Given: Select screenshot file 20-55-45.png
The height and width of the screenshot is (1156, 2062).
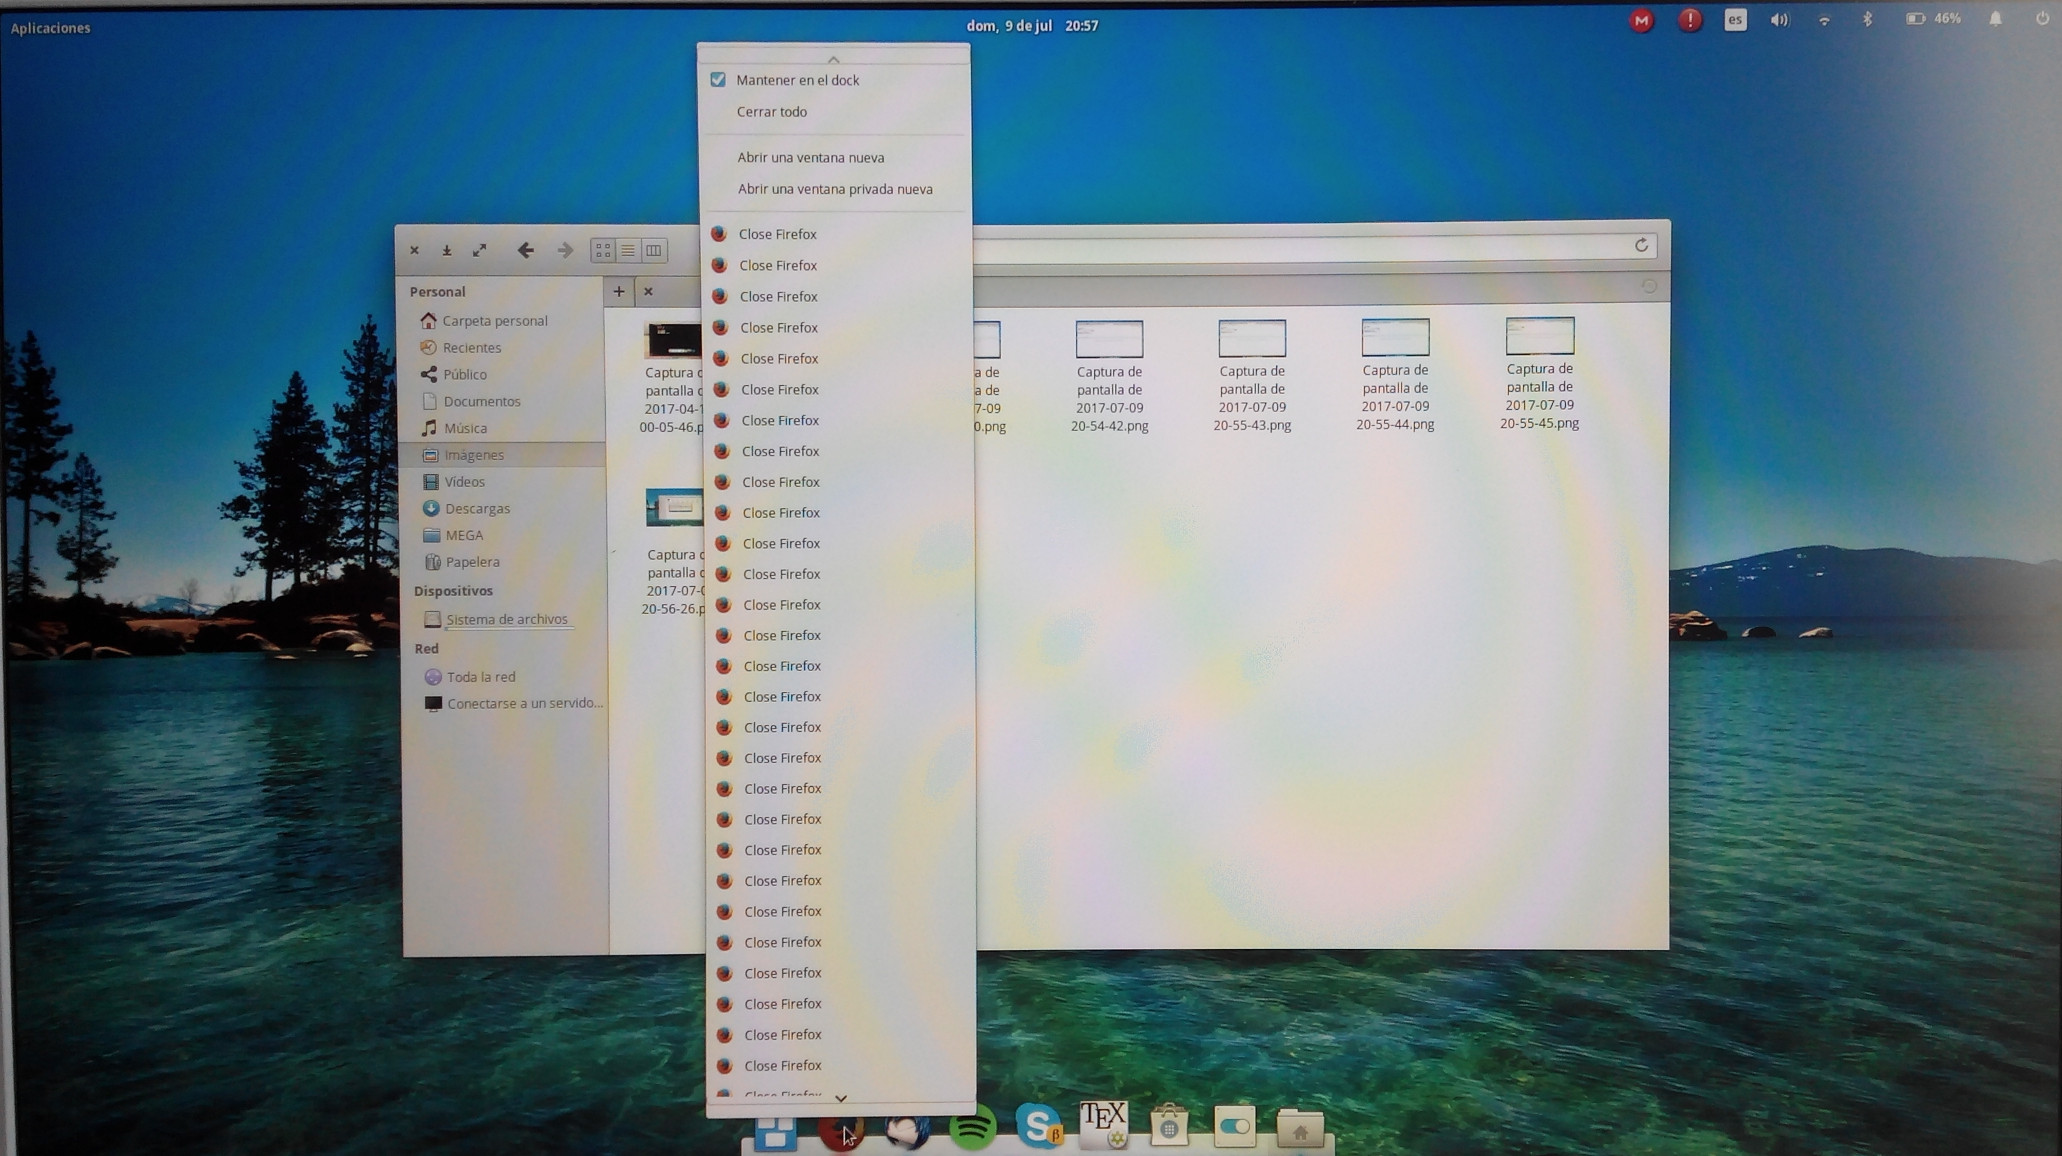Looking at the screenshot, I should tap(1539, 374).
